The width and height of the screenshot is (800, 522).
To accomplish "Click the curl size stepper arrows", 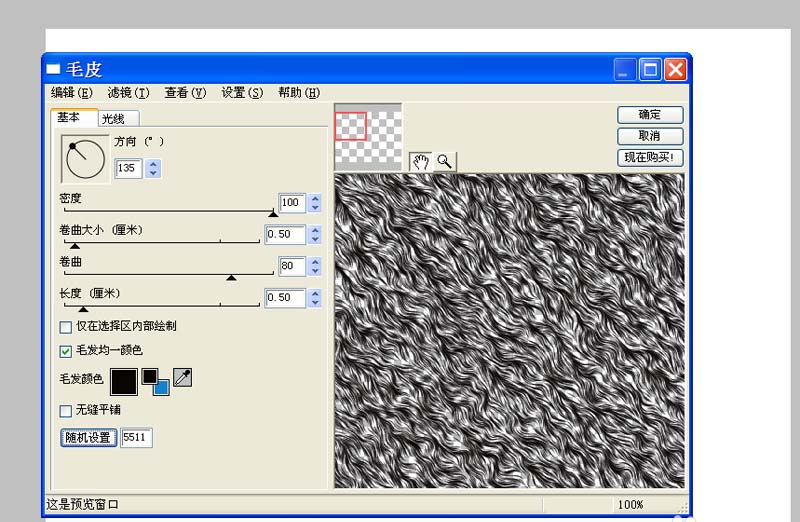I will click(315, 235).
